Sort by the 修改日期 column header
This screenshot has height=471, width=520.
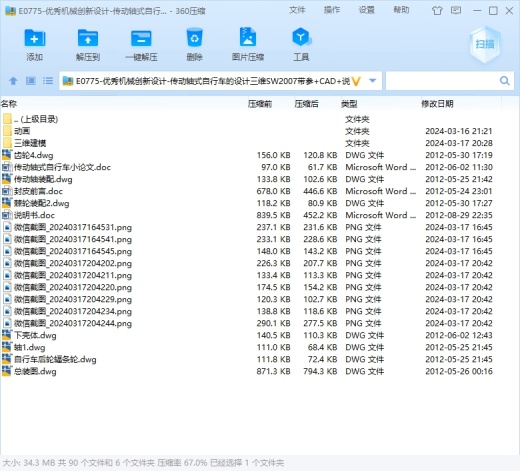point(437,104)
